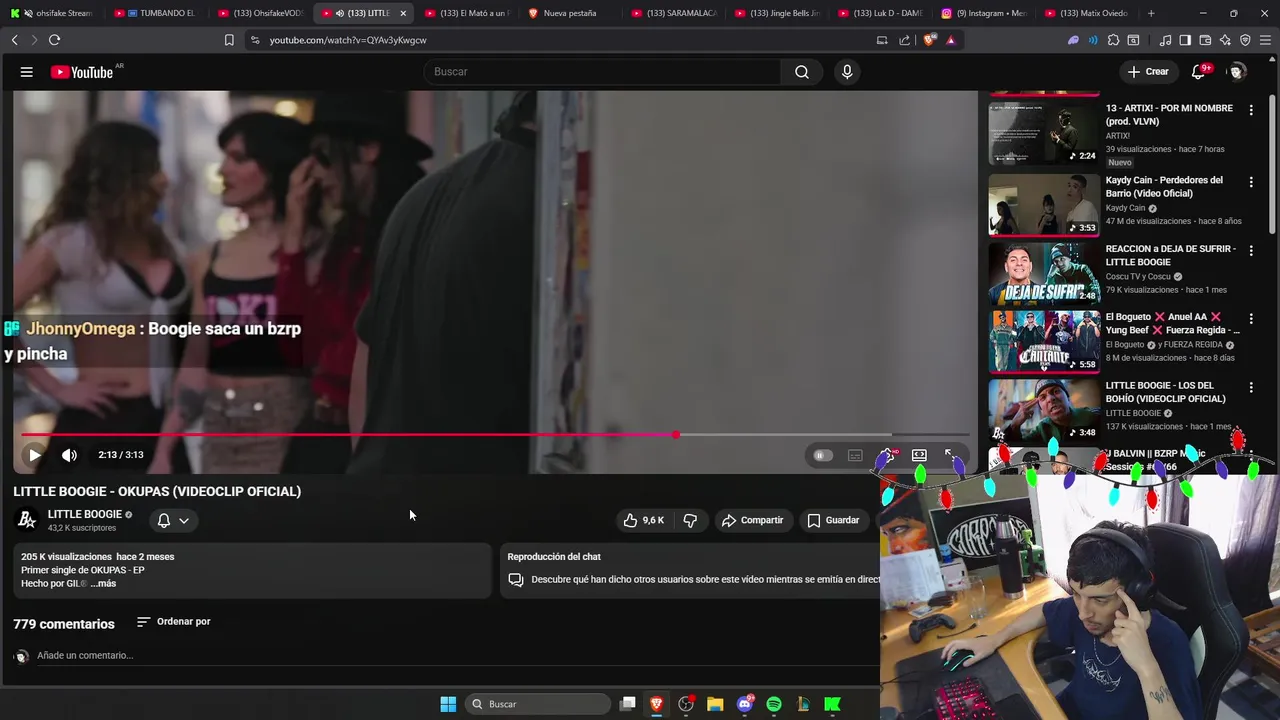Open El Bogueto Anuel AA video thumbnail
1280x720 pixels.
[1043, 341]
